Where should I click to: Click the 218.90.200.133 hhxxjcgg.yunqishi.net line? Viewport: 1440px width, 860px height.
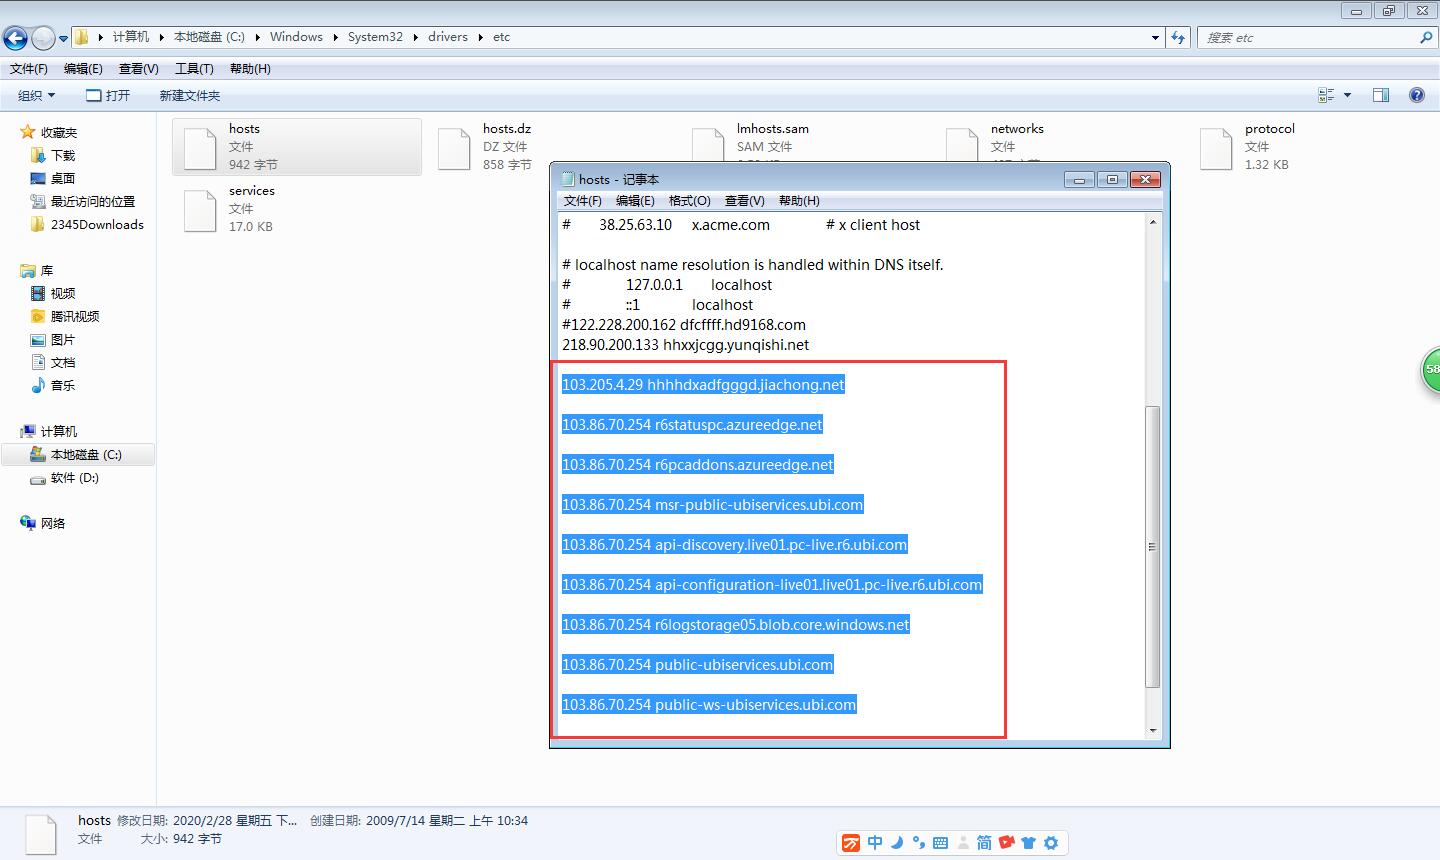pyautogui.click(x=685, y=345)
